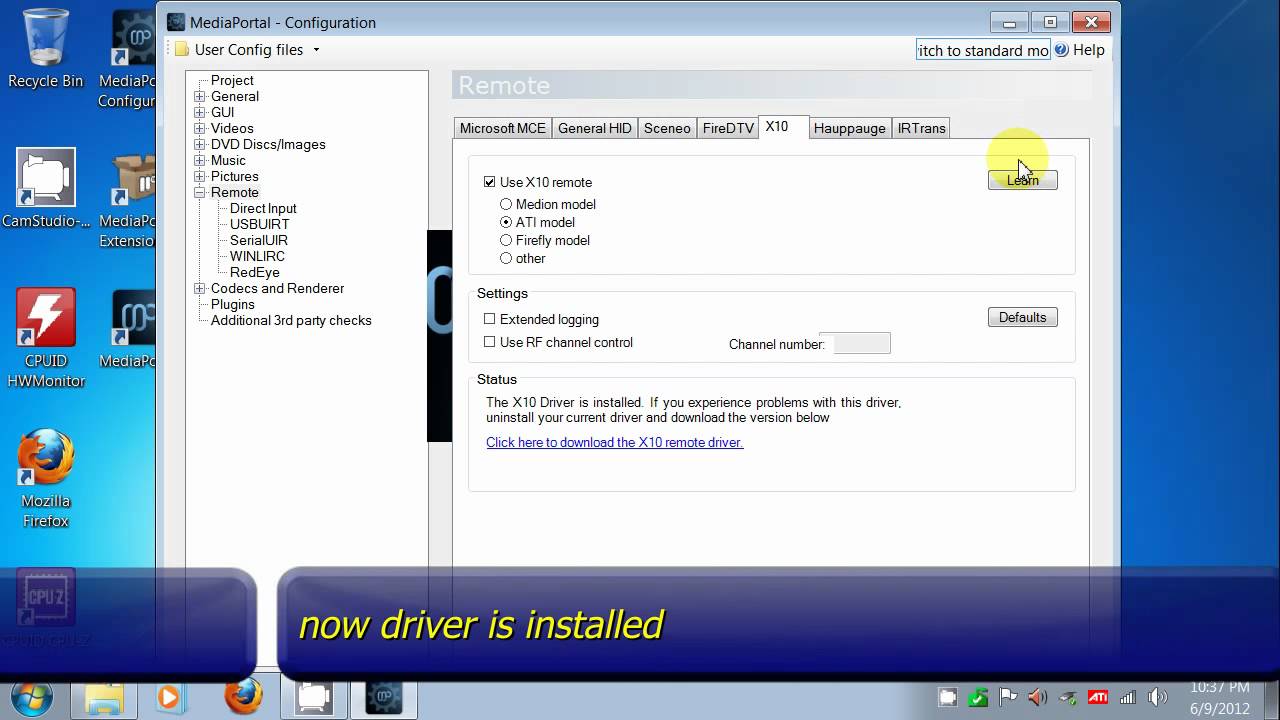
Task: Click the green security tray icon
Action: 978,698
